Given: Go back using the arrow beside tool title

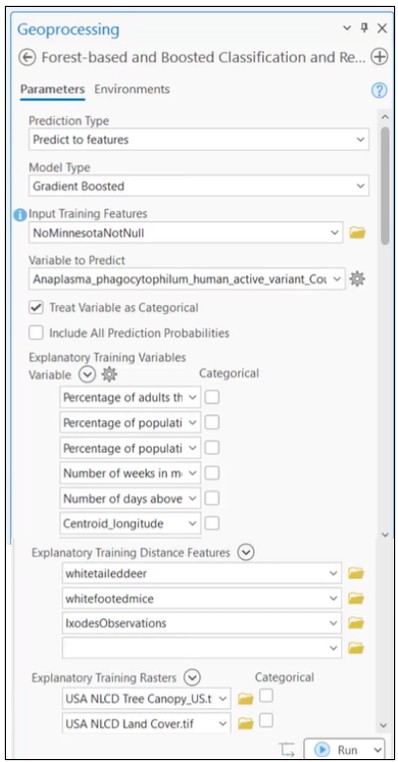Looking at the screenshot, I should [x=27, y=57].
